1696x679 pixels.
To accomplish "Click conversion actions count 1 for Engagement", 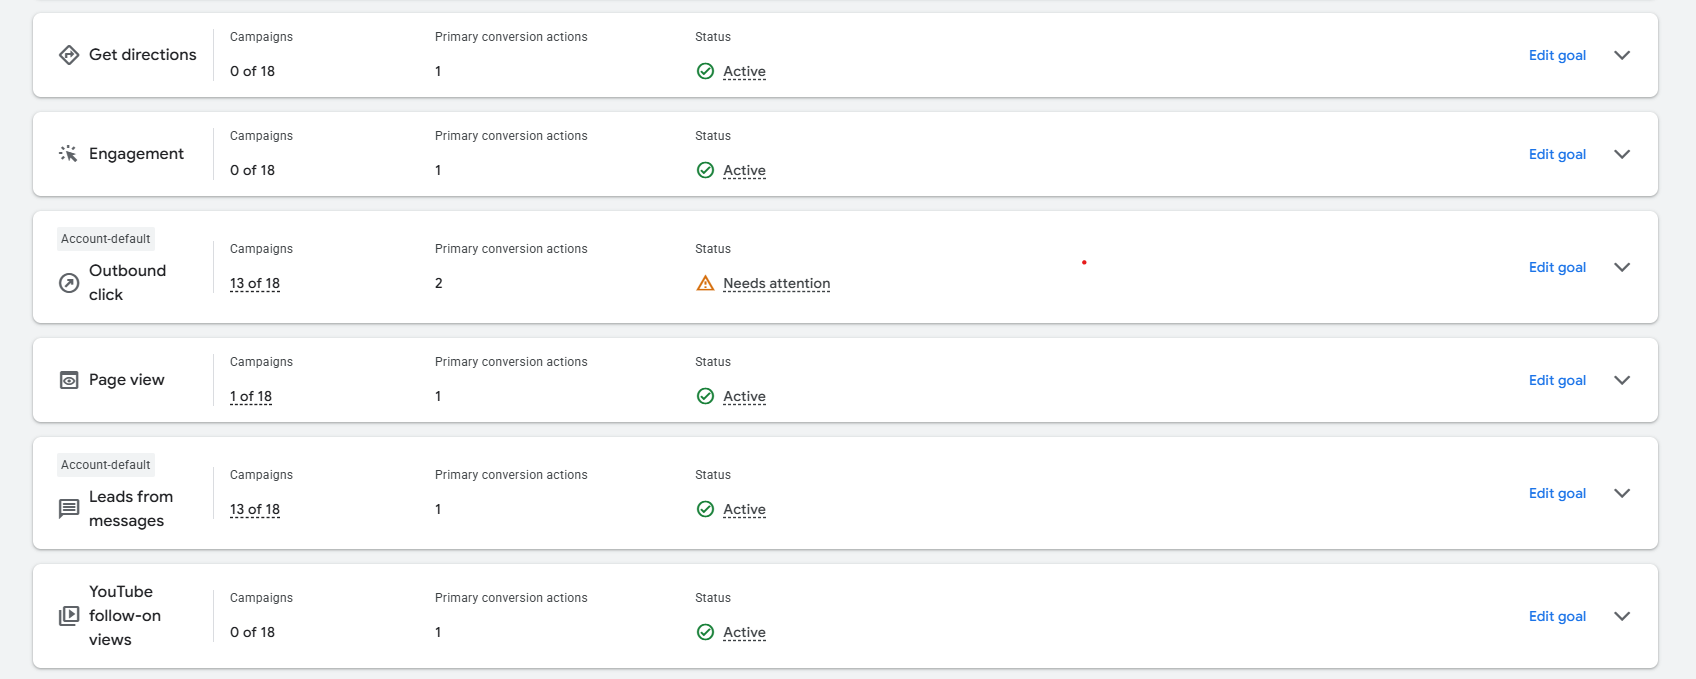I will coord(438,170).
